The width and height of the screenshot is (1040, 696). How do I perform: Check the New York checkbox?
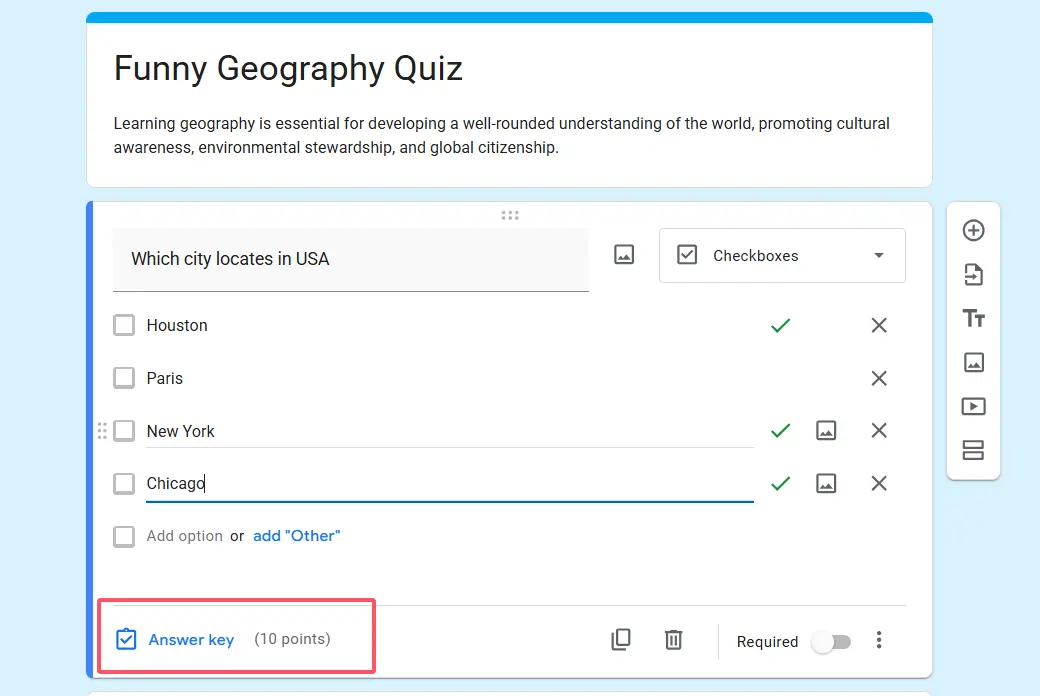(124, 431)
